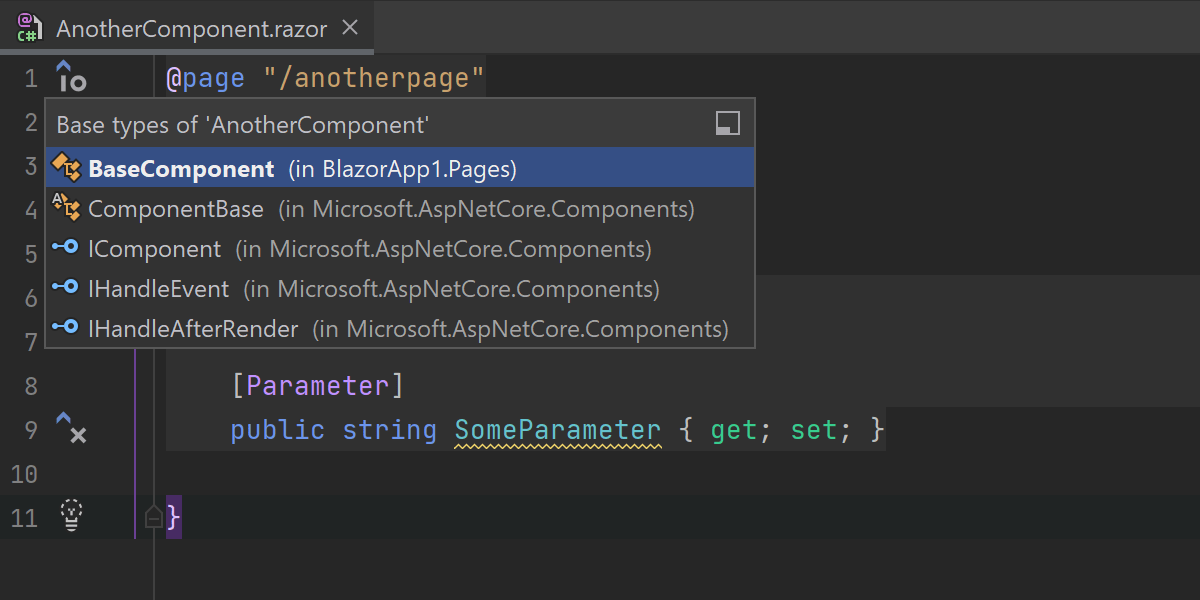Collapse the code block fold marker on line 11
This screenshot has height=600, width=1200.
tap(153, 516)
